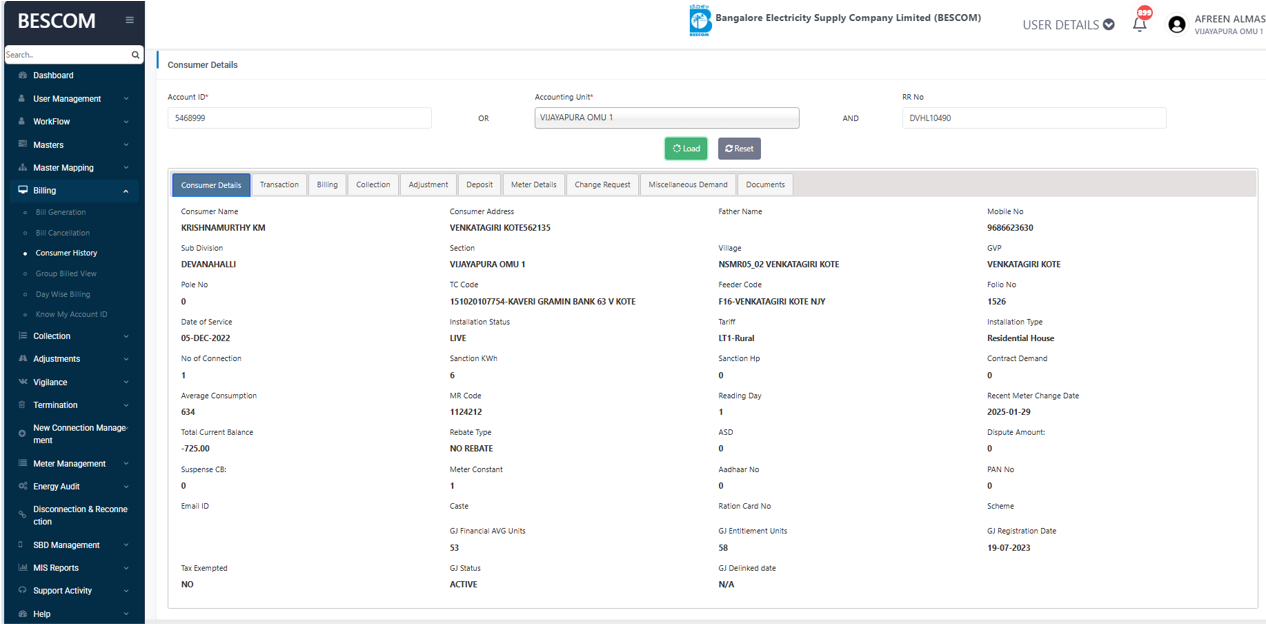
Task: Expand the Collection menu chevron
Action: click(x=126, y=336)
